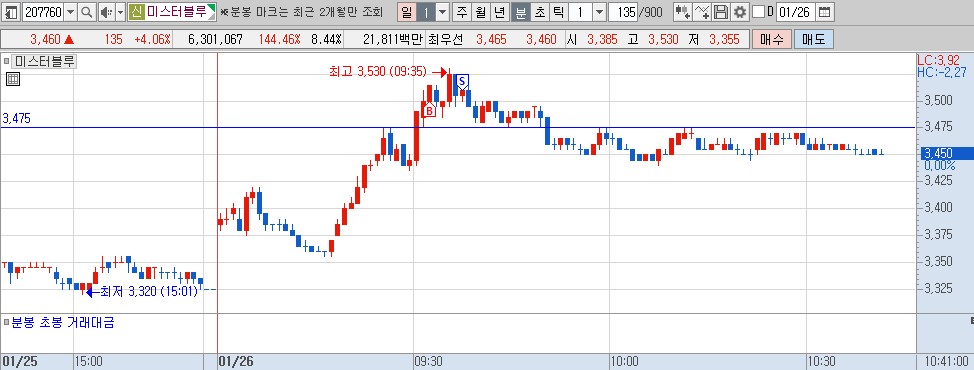974x370 pixels.
Task: Select the 틱 (tick) chart period
Action: click(x=558, y=11)
